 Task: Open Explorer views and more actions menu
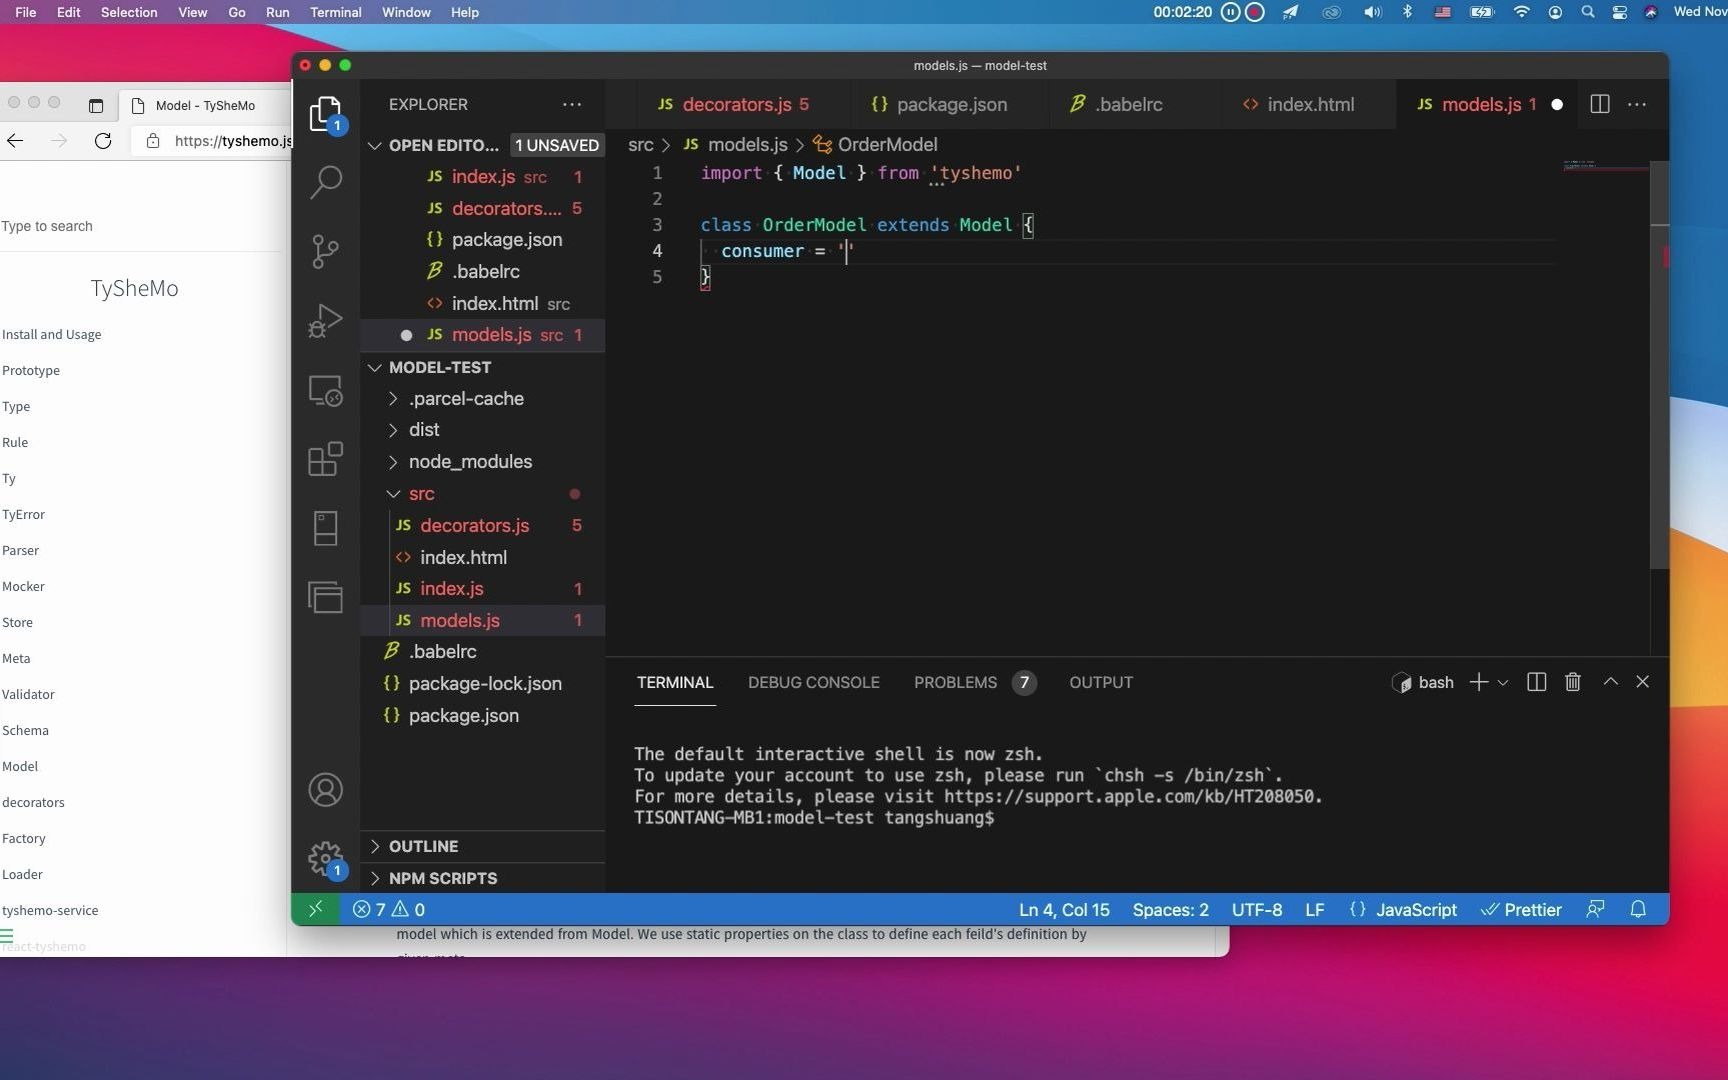click(572, 104)
